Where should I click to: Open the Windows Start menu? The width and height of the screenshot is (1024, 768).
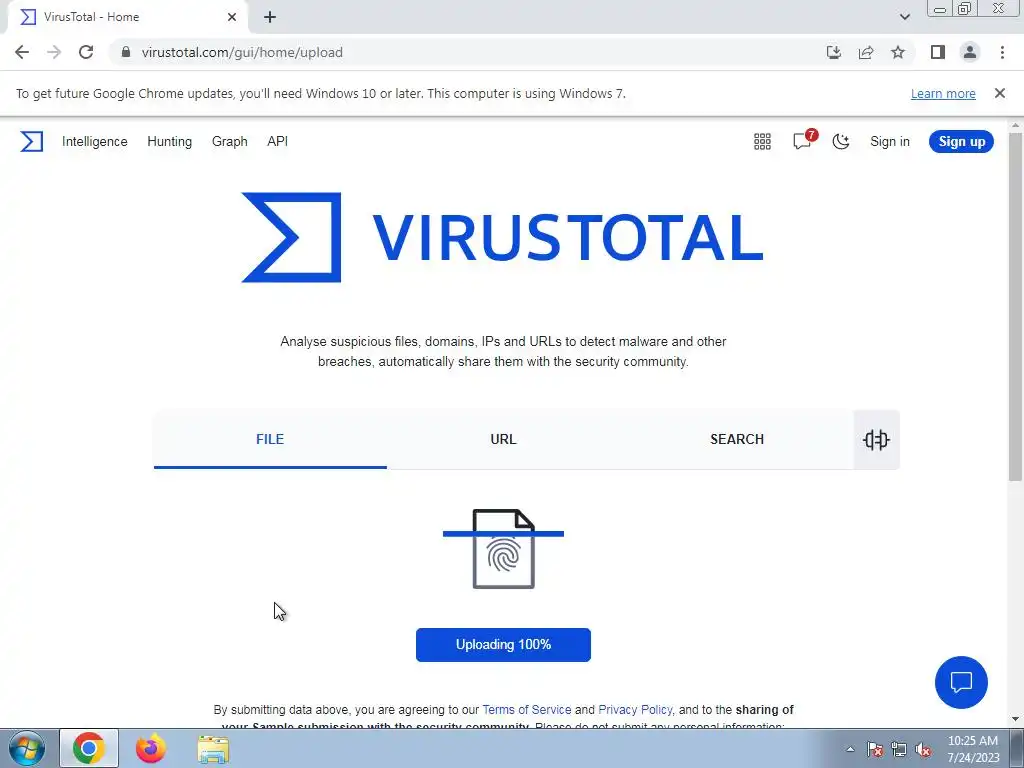click(27, 748)
